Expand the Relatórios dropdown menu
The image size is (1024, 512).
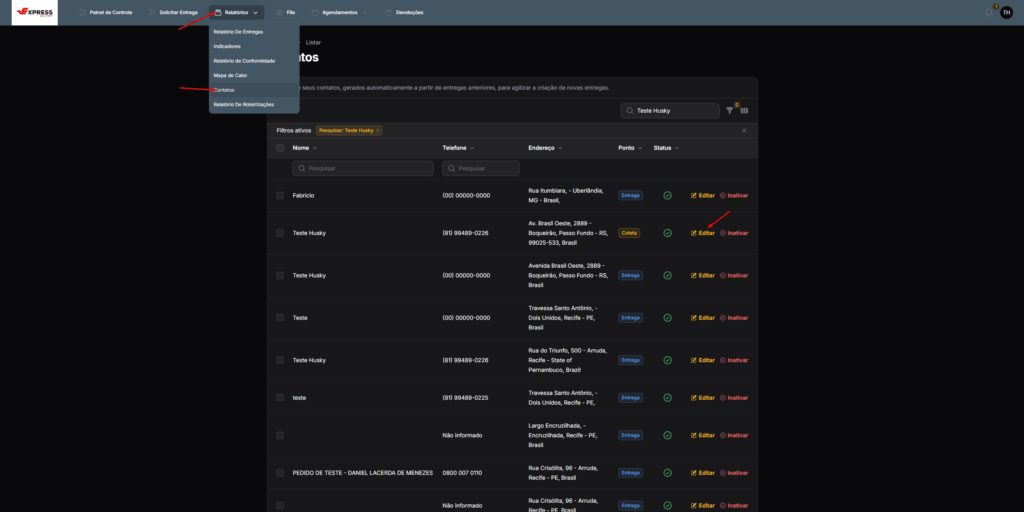click(237, 12)
